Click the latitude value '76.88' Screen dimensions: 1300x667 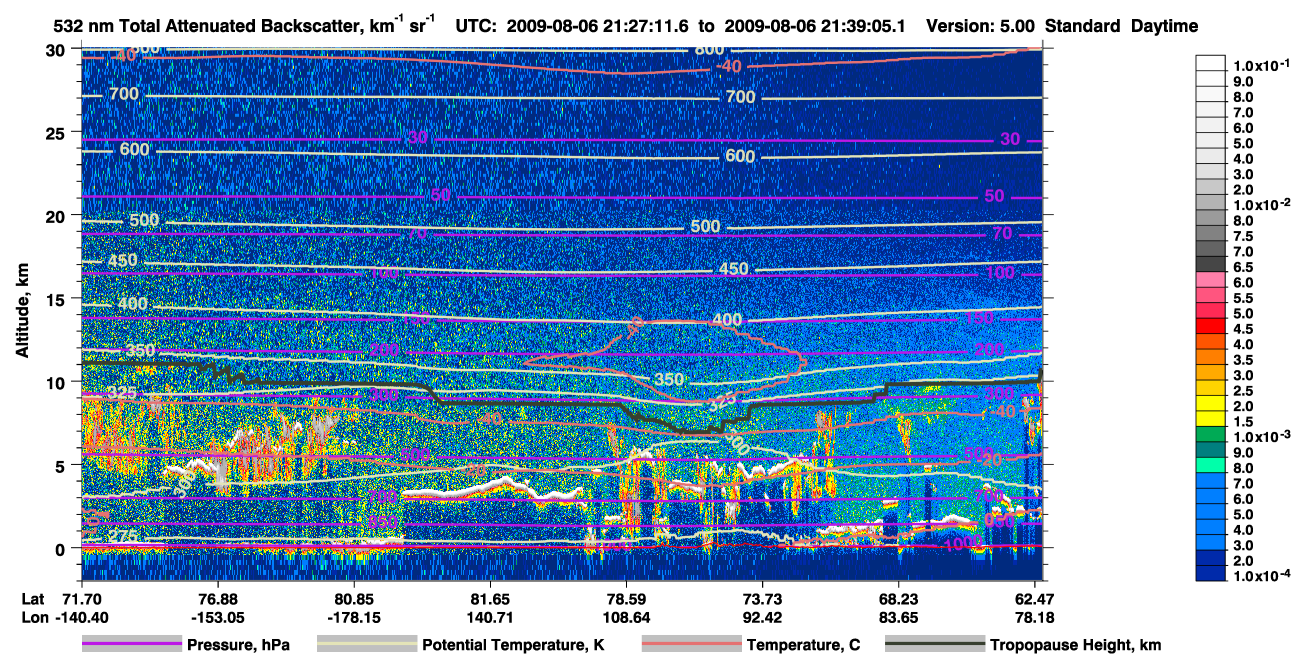click(218, 598)
